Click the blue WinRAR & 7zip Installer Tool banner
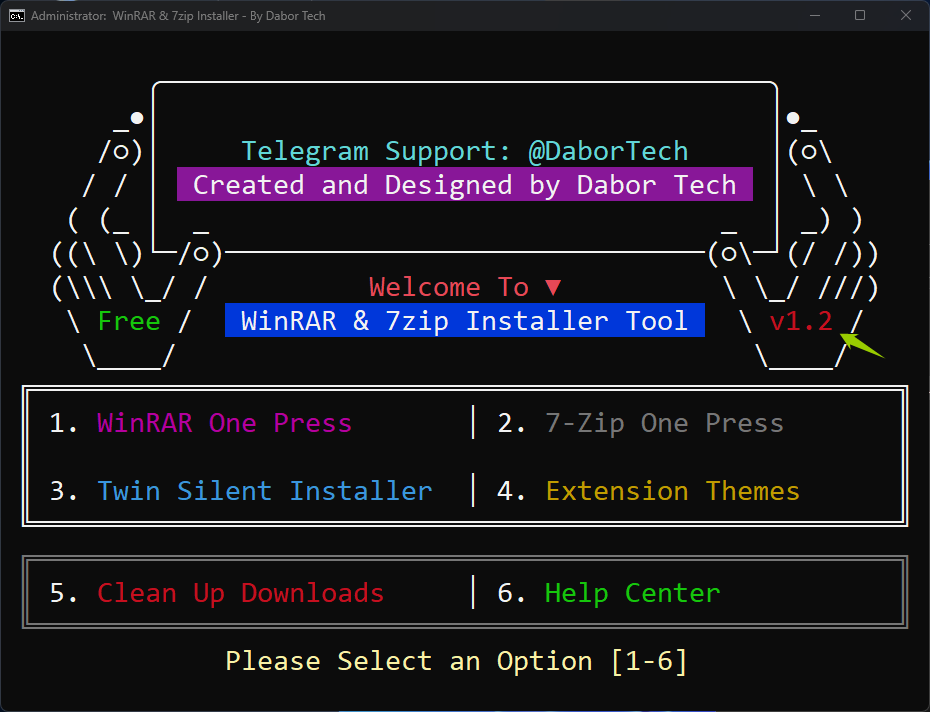 [x=464, y=321]
